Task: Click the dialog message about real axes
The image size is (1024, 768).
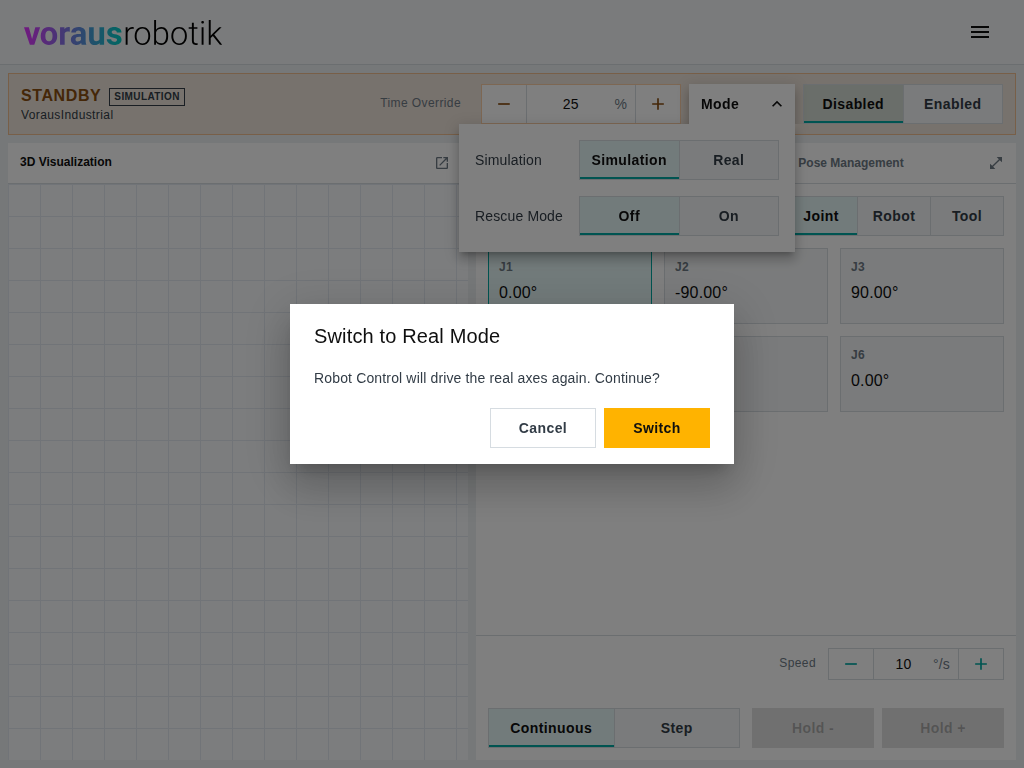Action: tap(487, 378)
